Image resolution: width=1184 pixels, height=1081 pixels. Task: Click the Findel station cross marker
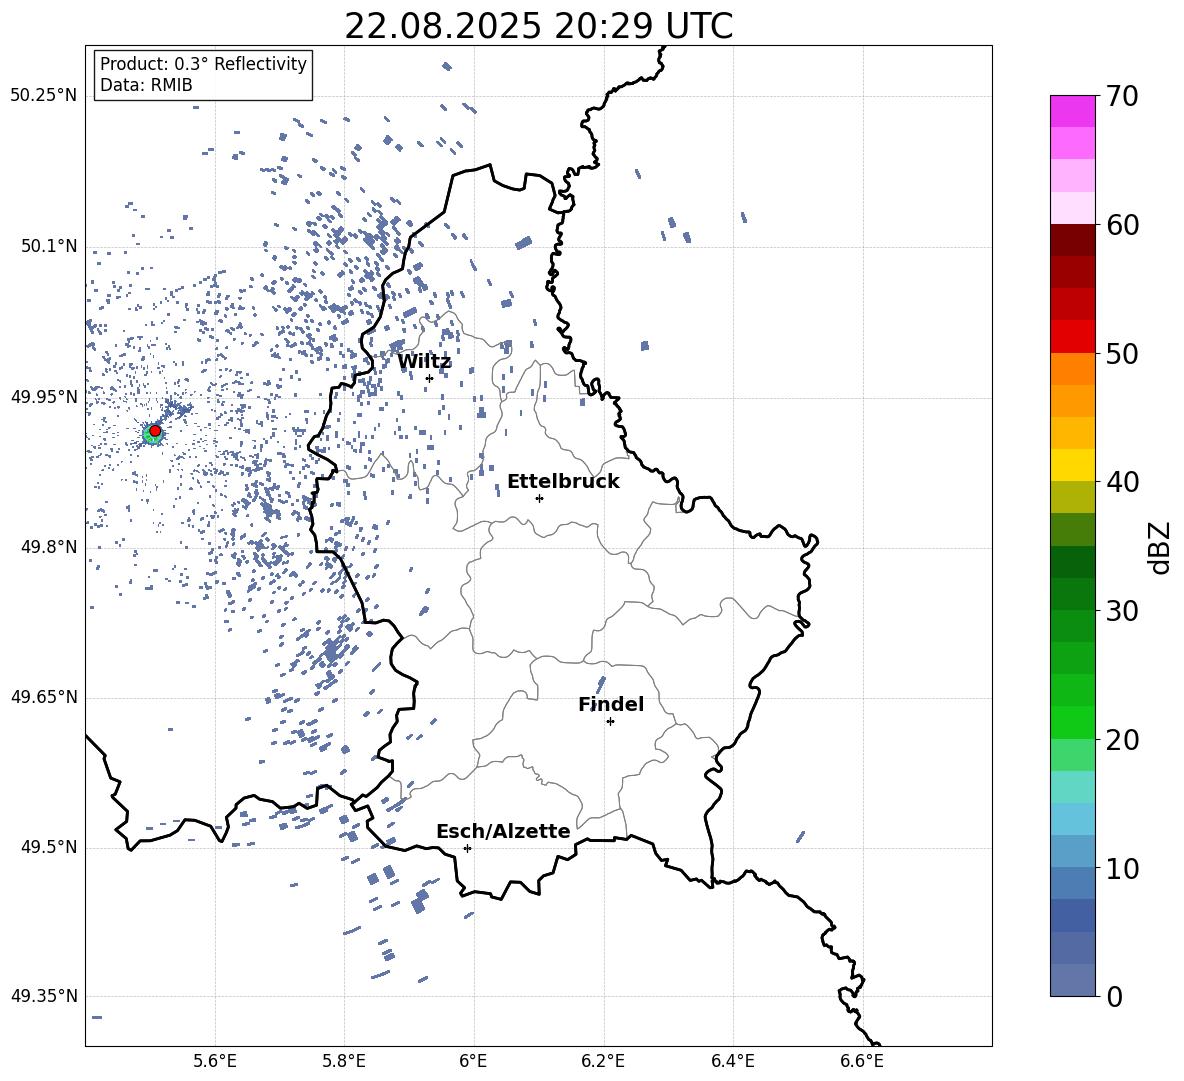[610, 722]
